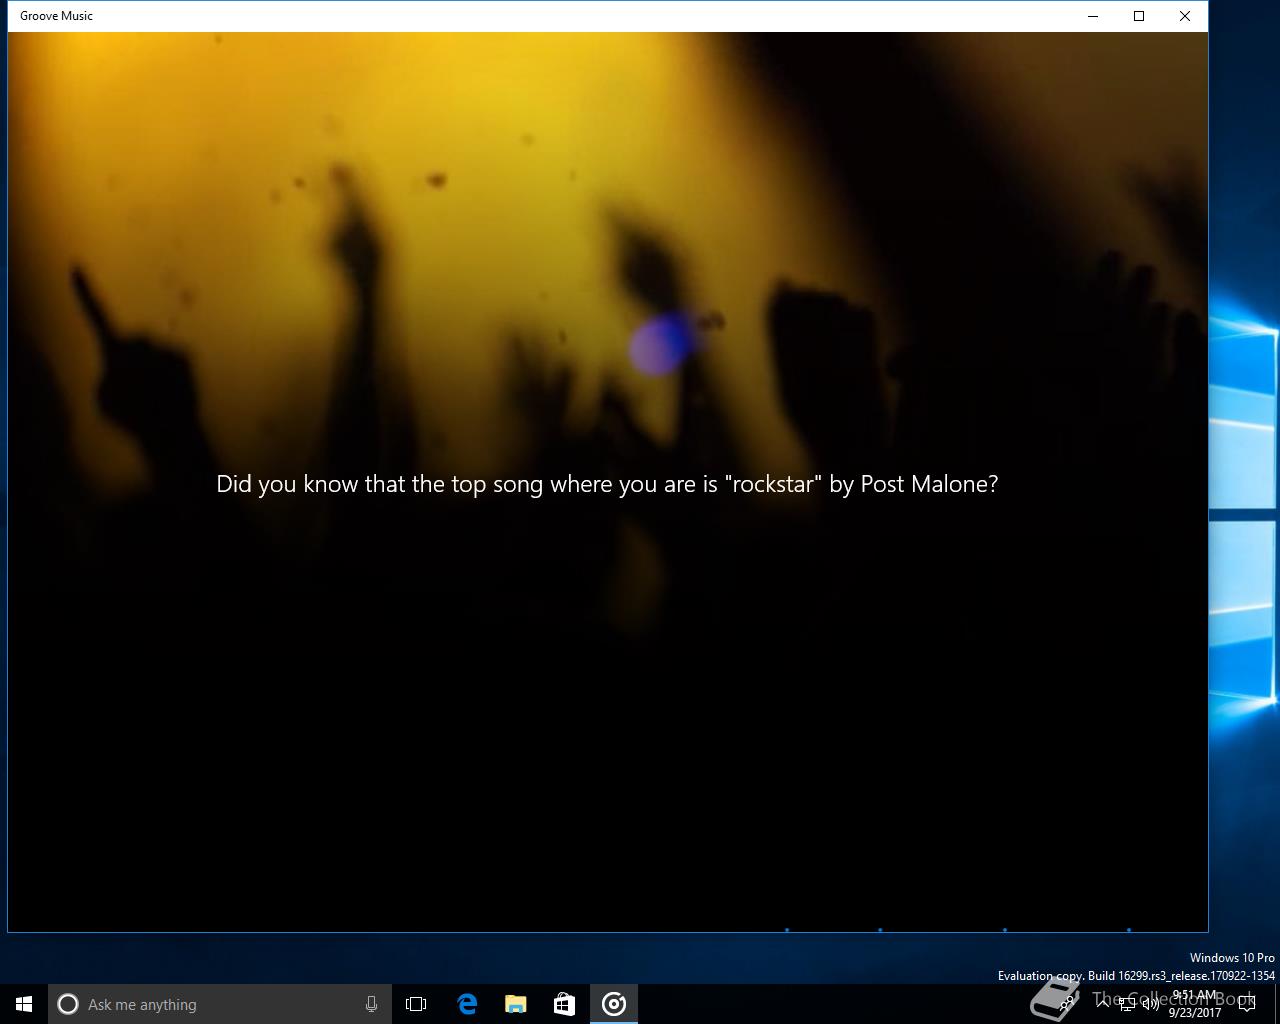Screen dimensions: 1280x1024
Task: Click the Cortana circle icon
Action: tap(68, 1004)
